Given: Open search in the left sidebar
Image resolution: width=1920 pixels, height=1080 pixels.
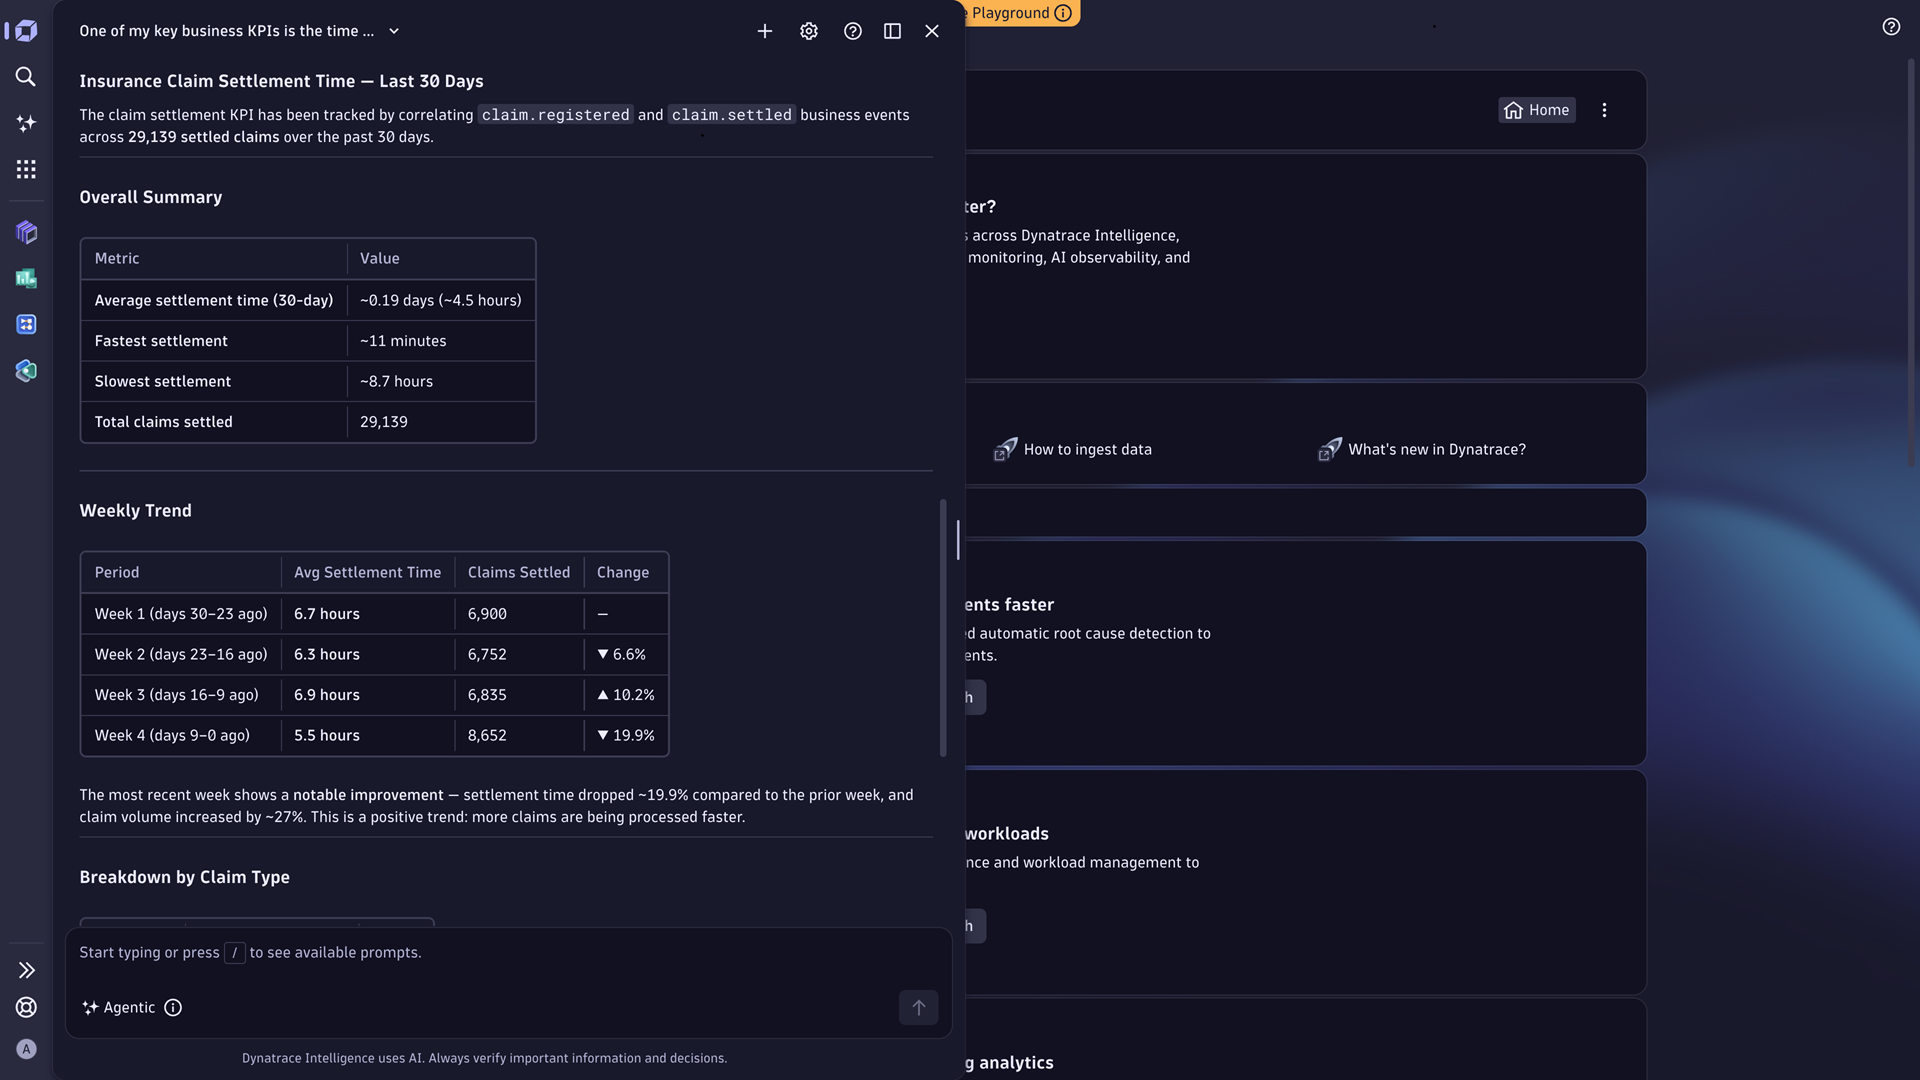Looking at the screenshot, I should coord(26,77).
